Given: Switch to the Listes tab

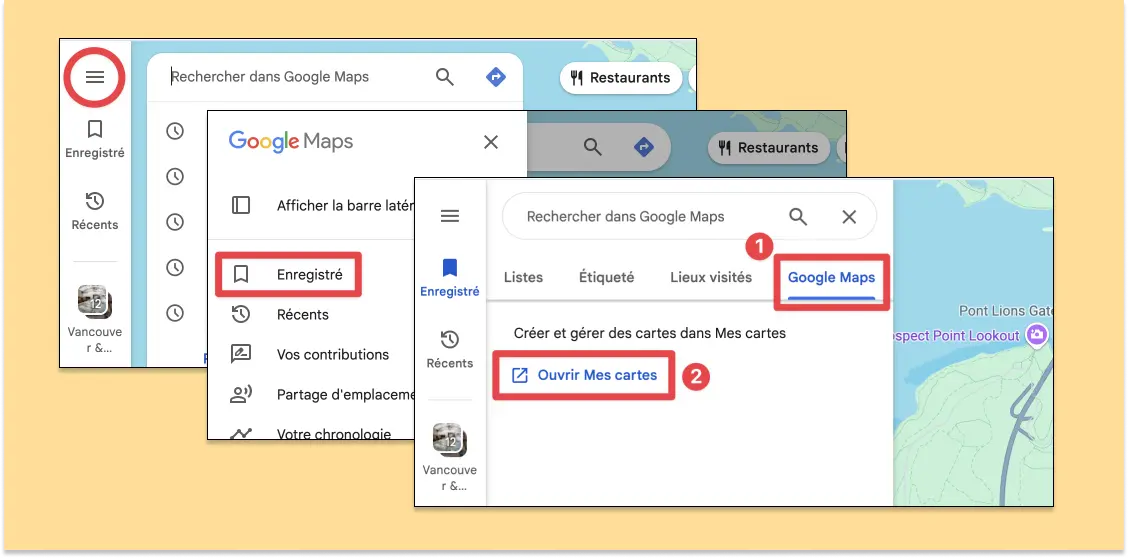Looking at the screenshot, I should pyautogui.click(x=523, y=278).
